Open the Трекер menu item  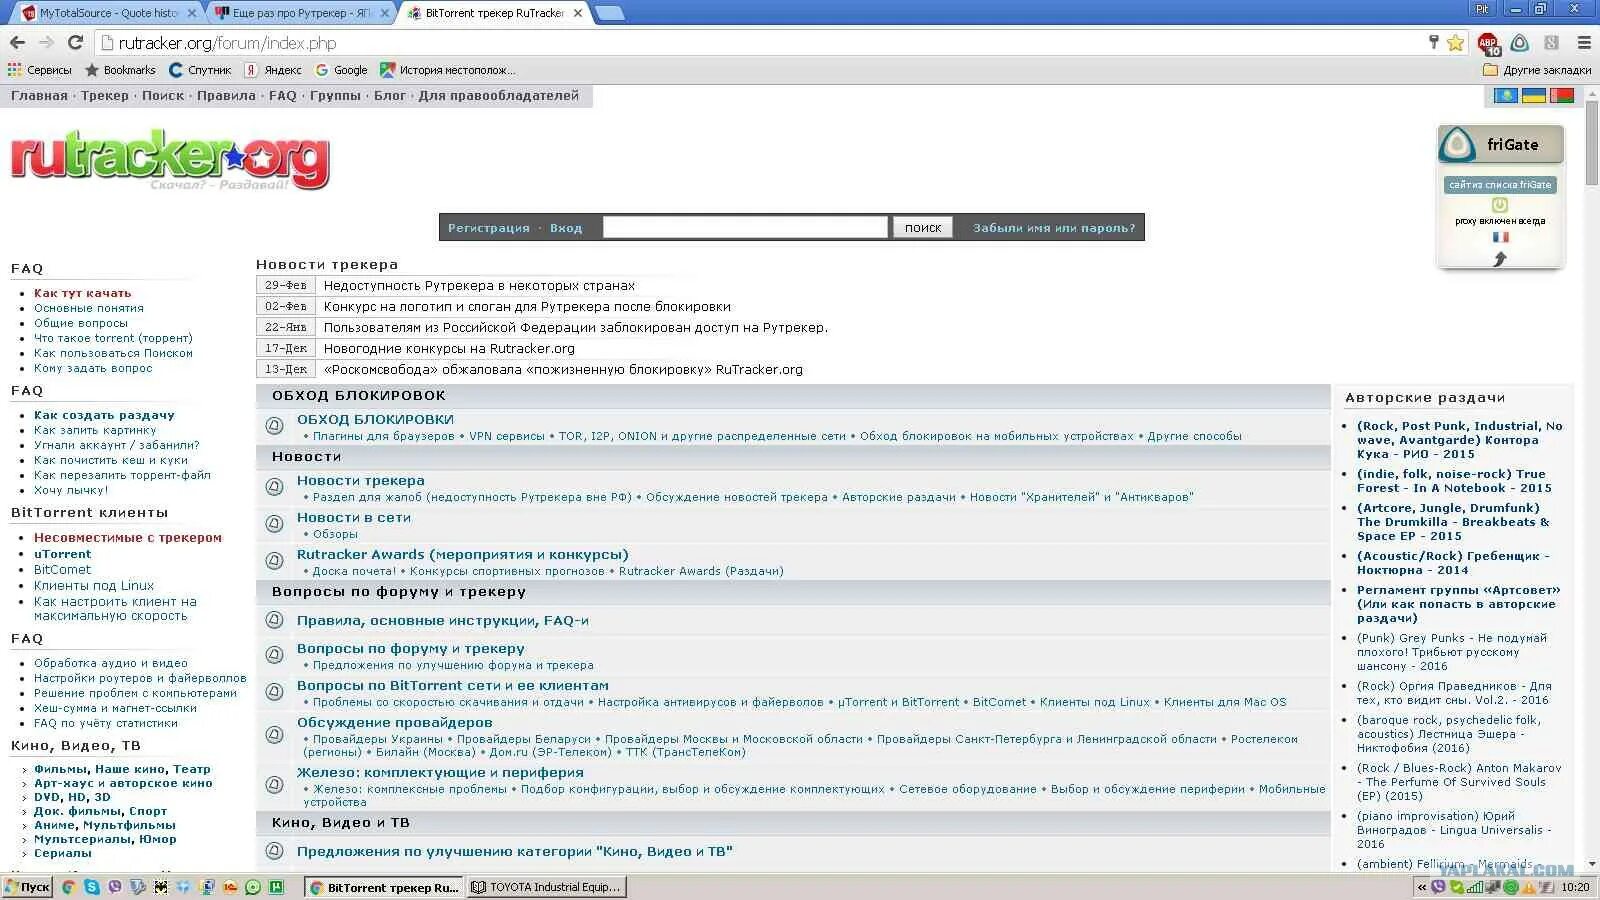click(105, 96)
